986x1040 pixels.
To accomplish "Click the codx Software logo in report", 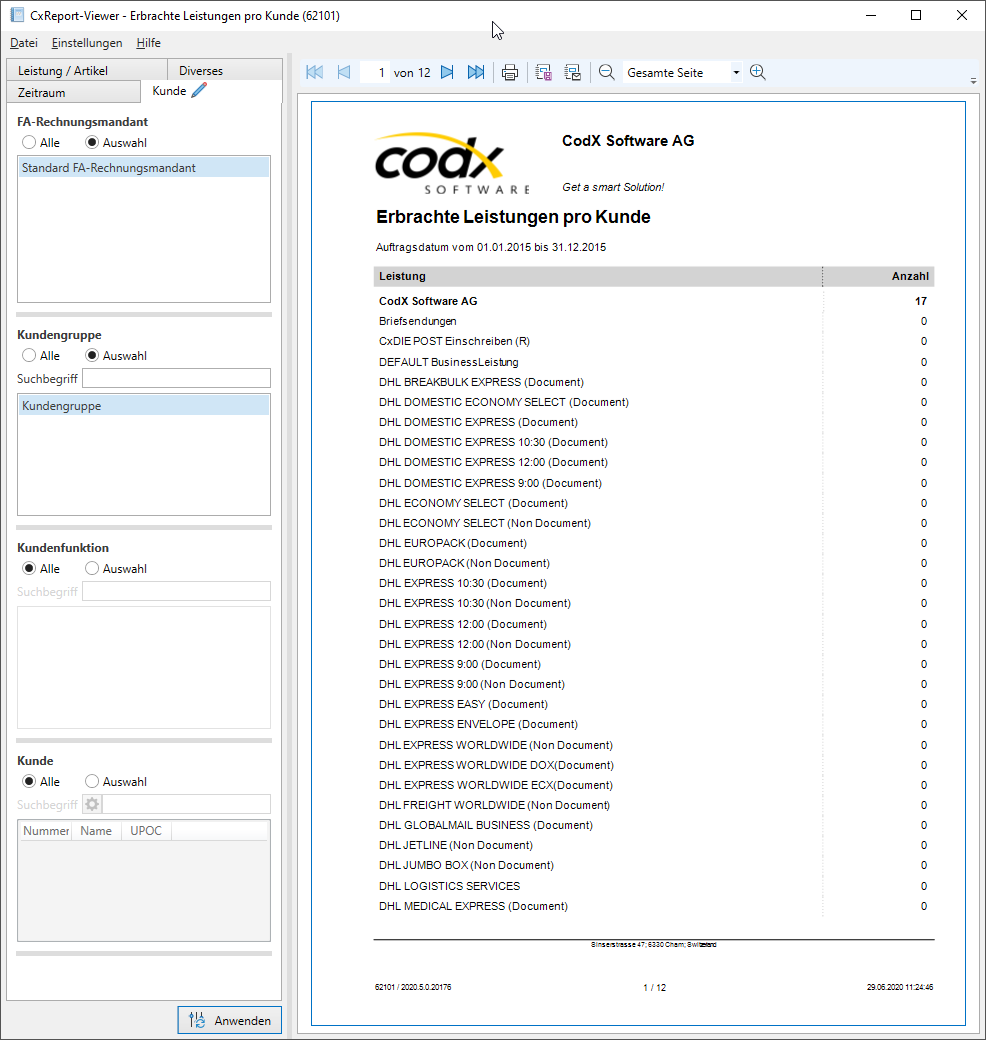I will 453,163.
